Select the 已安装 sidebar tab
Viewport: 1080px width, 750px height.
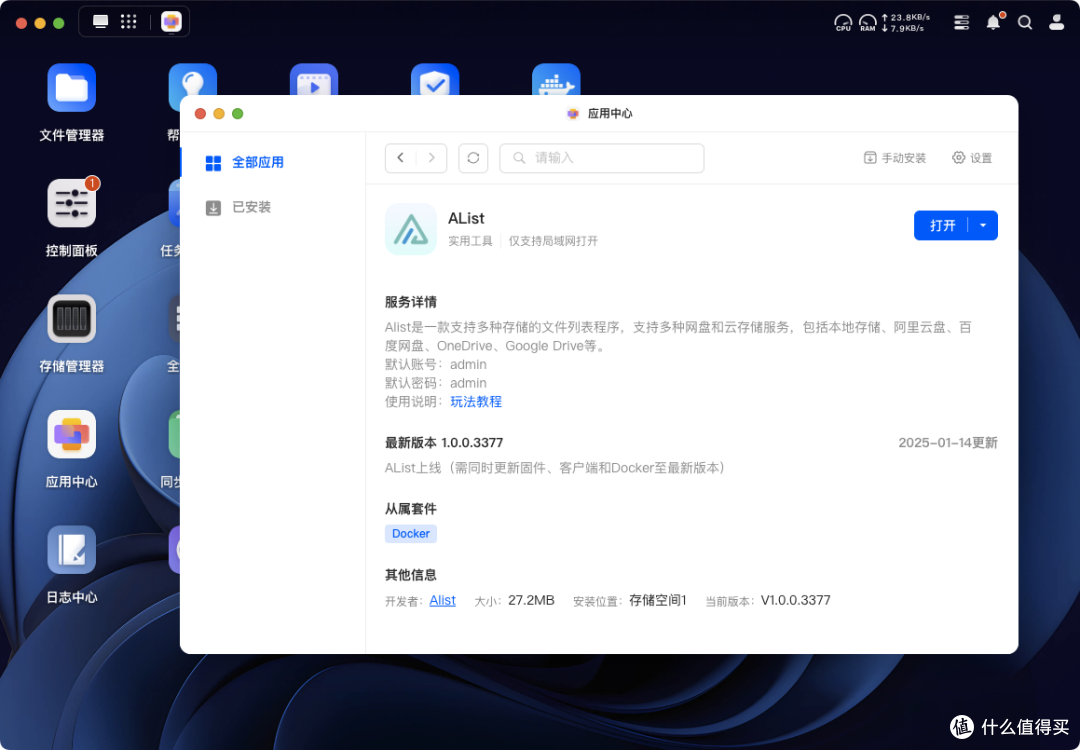tap(273, 207)
